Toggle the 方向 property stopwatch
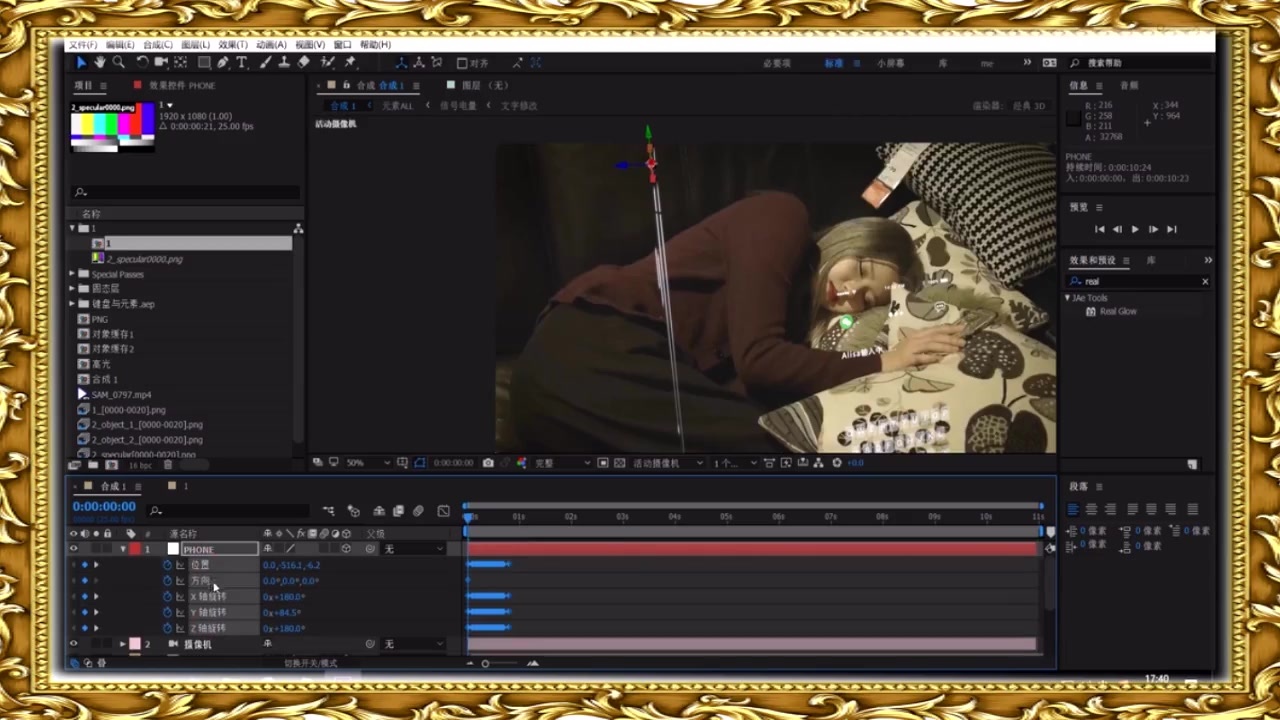 [x=167, y=581]
